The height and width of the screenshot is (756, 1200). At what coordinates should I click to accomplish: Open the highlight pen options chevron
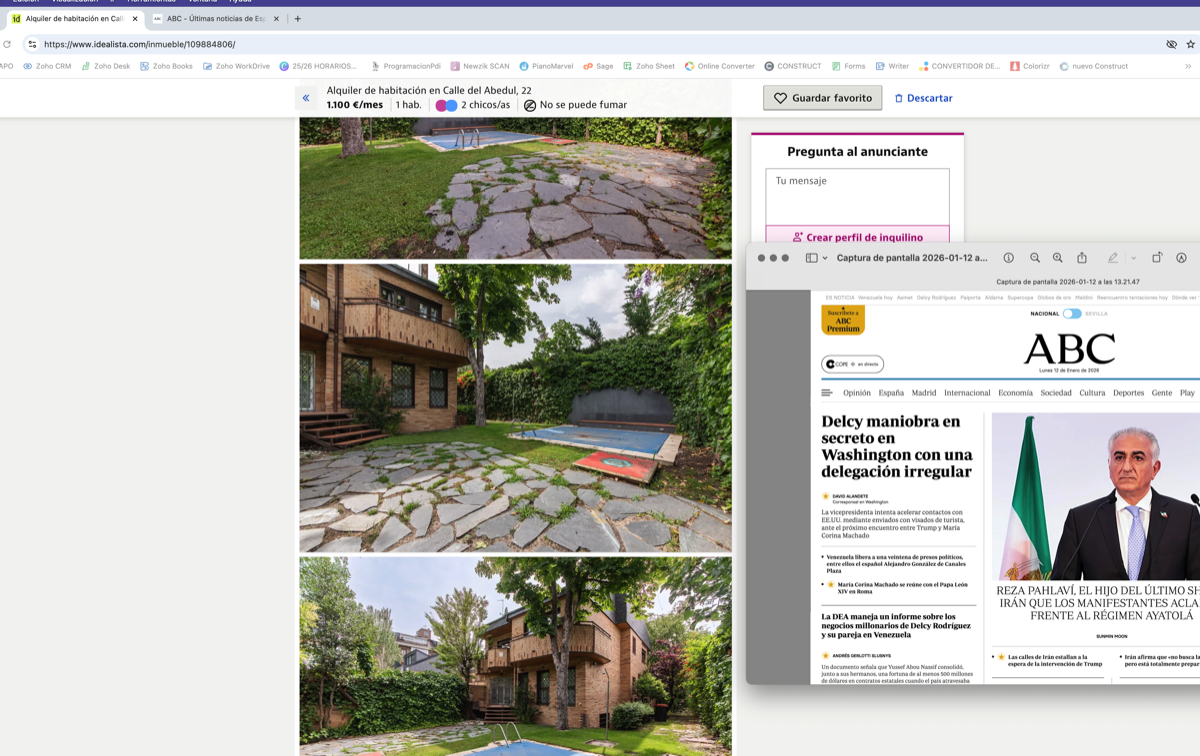tap(1133, 258)
